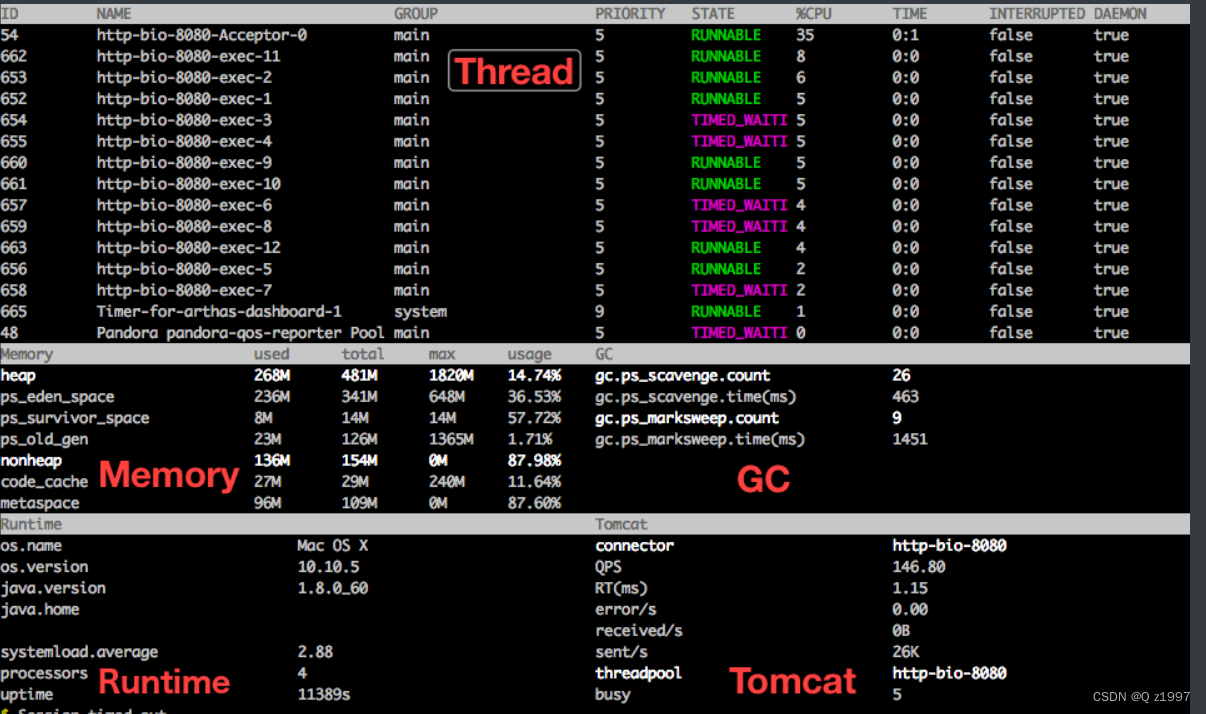The image size is (1206, 714).
Task: Click the %CPU column header
Action: pyautogui.click(x=814, y=14)
